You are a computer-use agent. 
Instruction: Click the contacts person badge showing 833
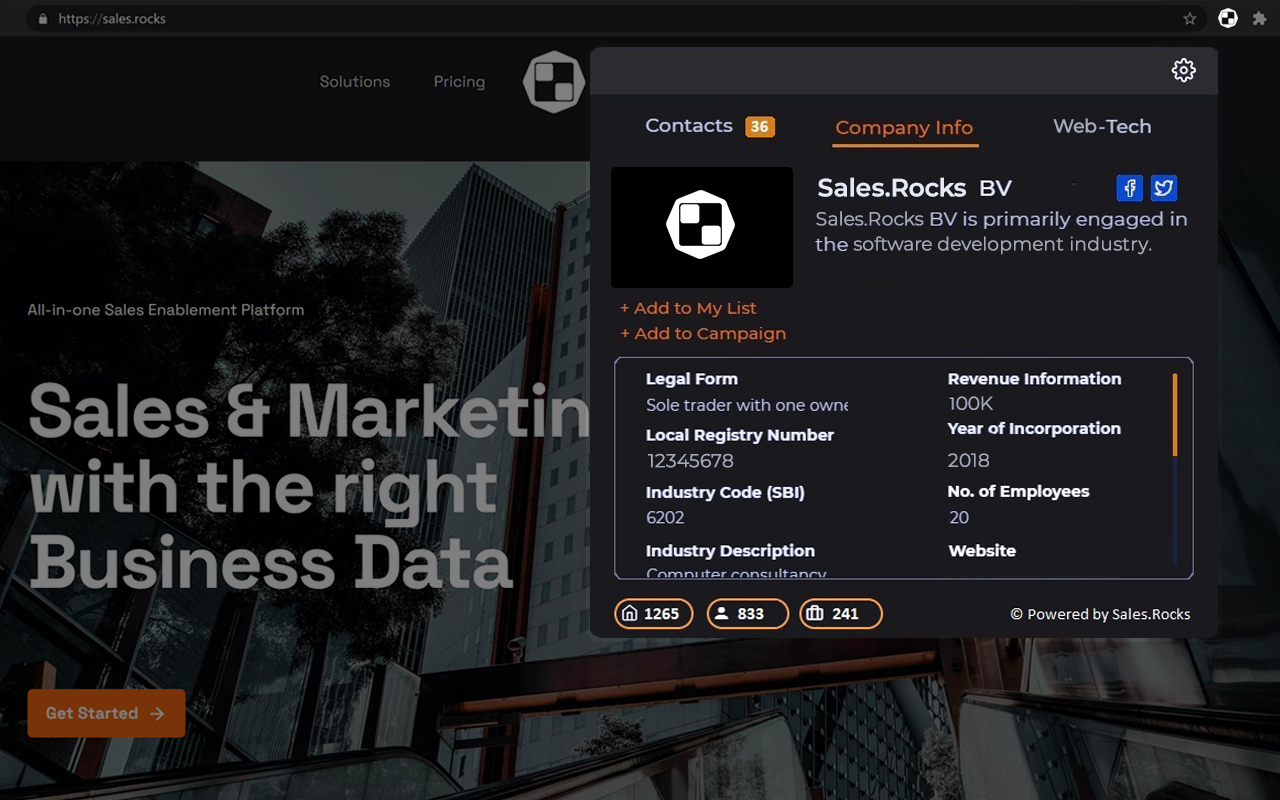(747, 613)
